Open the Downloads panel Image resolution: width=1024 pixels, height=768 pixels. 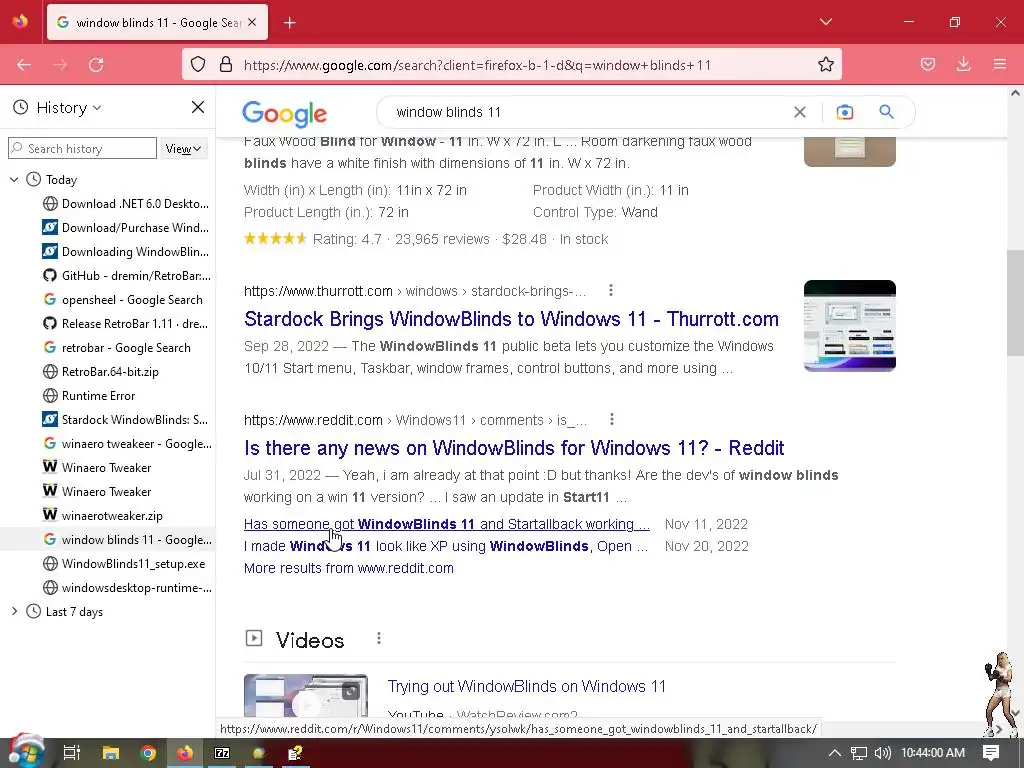[x=963, y=65]
